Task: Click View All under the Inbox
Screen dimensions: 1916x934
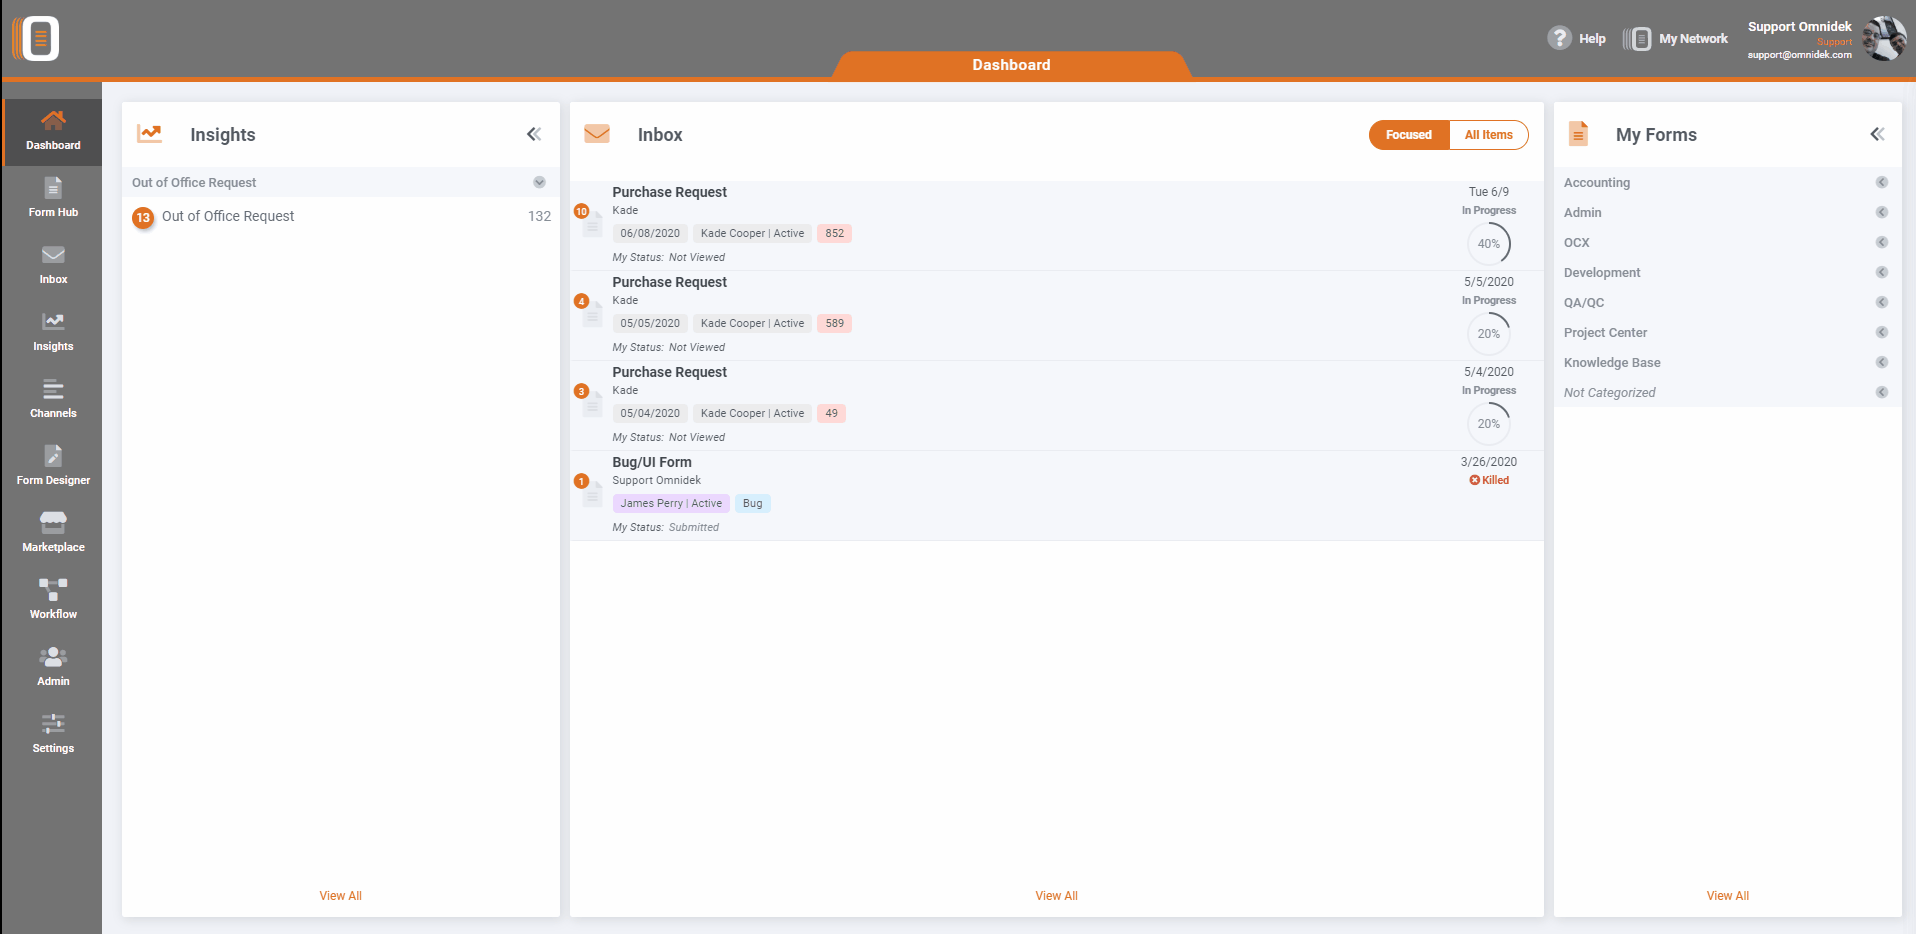Action: pos(1056,895)
